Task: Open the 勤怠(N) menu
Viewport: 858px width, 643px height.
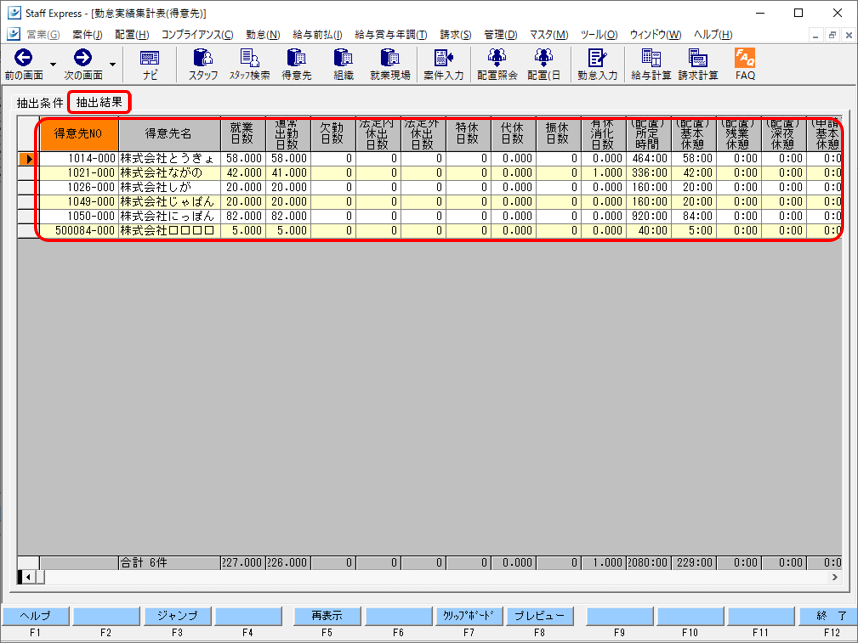Action: pos(263,34)
